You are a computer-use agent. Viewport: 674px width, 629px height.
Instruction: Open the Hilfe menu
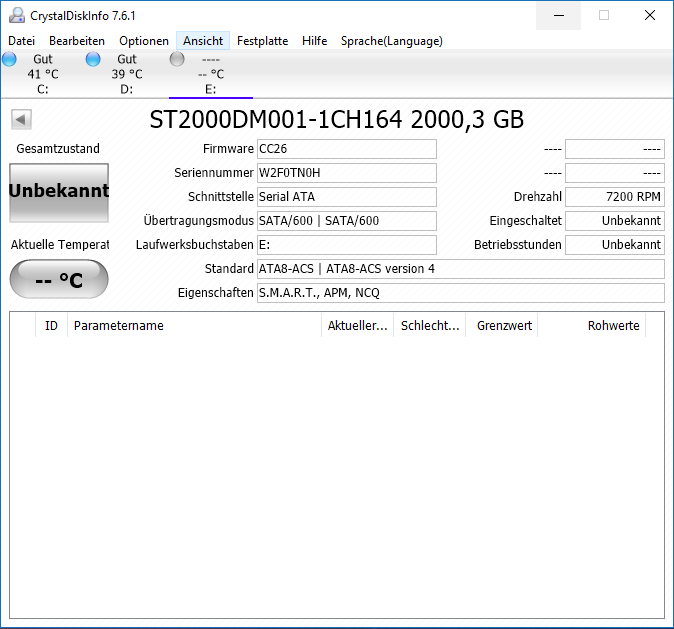coord(315,41)
